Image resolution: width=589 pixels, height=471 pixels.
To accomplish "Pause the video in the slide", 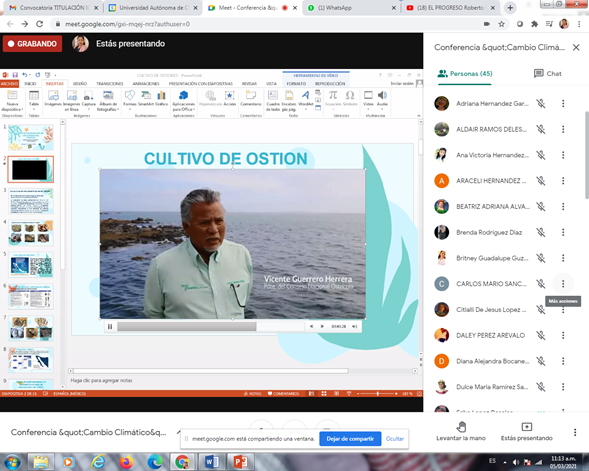I will [110, 326].
